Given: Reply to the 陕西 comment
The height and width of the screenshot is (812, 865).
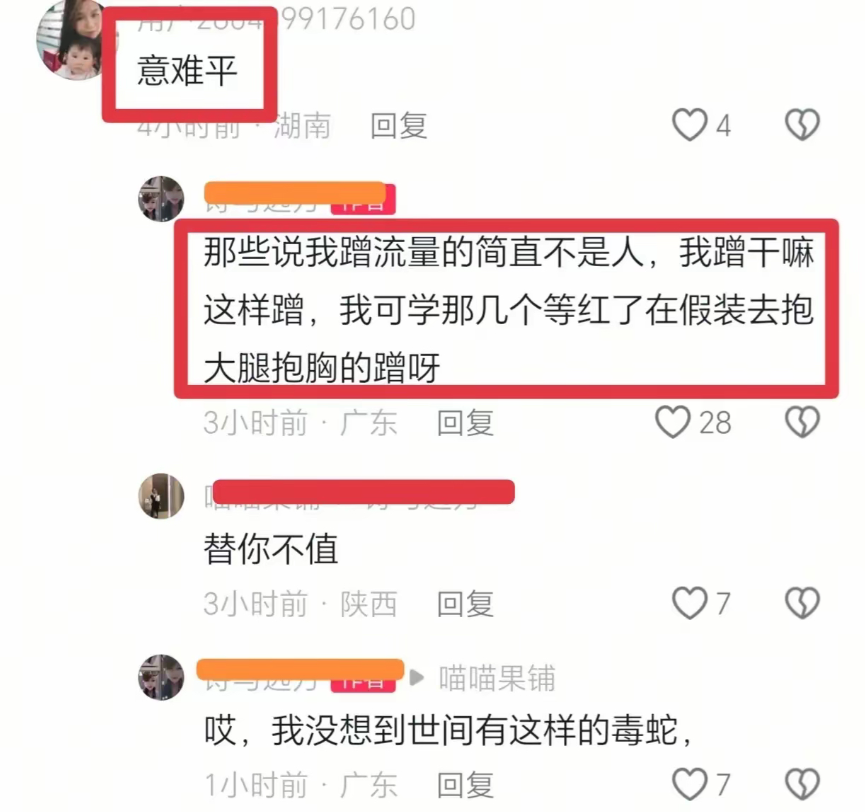Looking at the screenshot, I should [465, 603].
